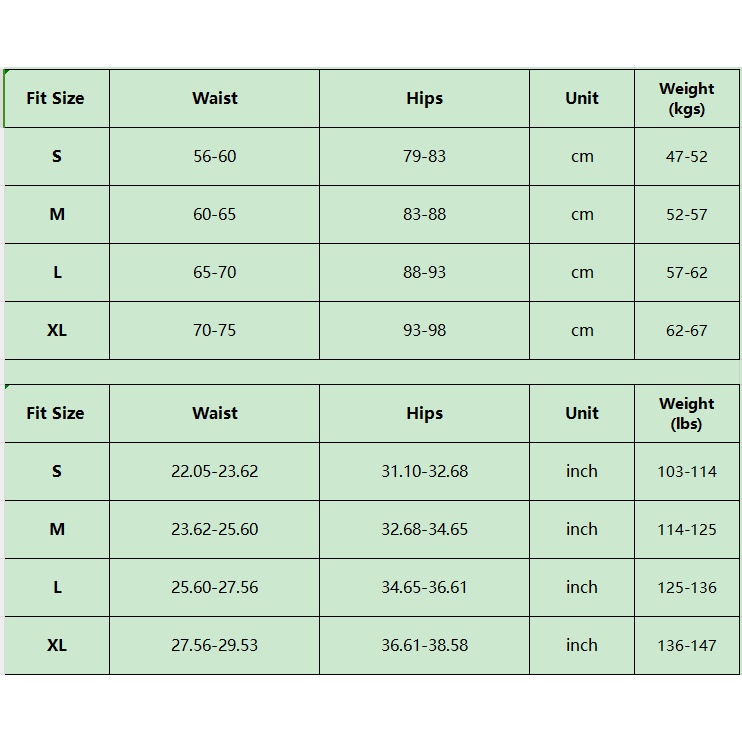Select the weight cell showing 52-57
This screenshot has height=742, width=742.
pyautogui.click(x=687, y=215)
